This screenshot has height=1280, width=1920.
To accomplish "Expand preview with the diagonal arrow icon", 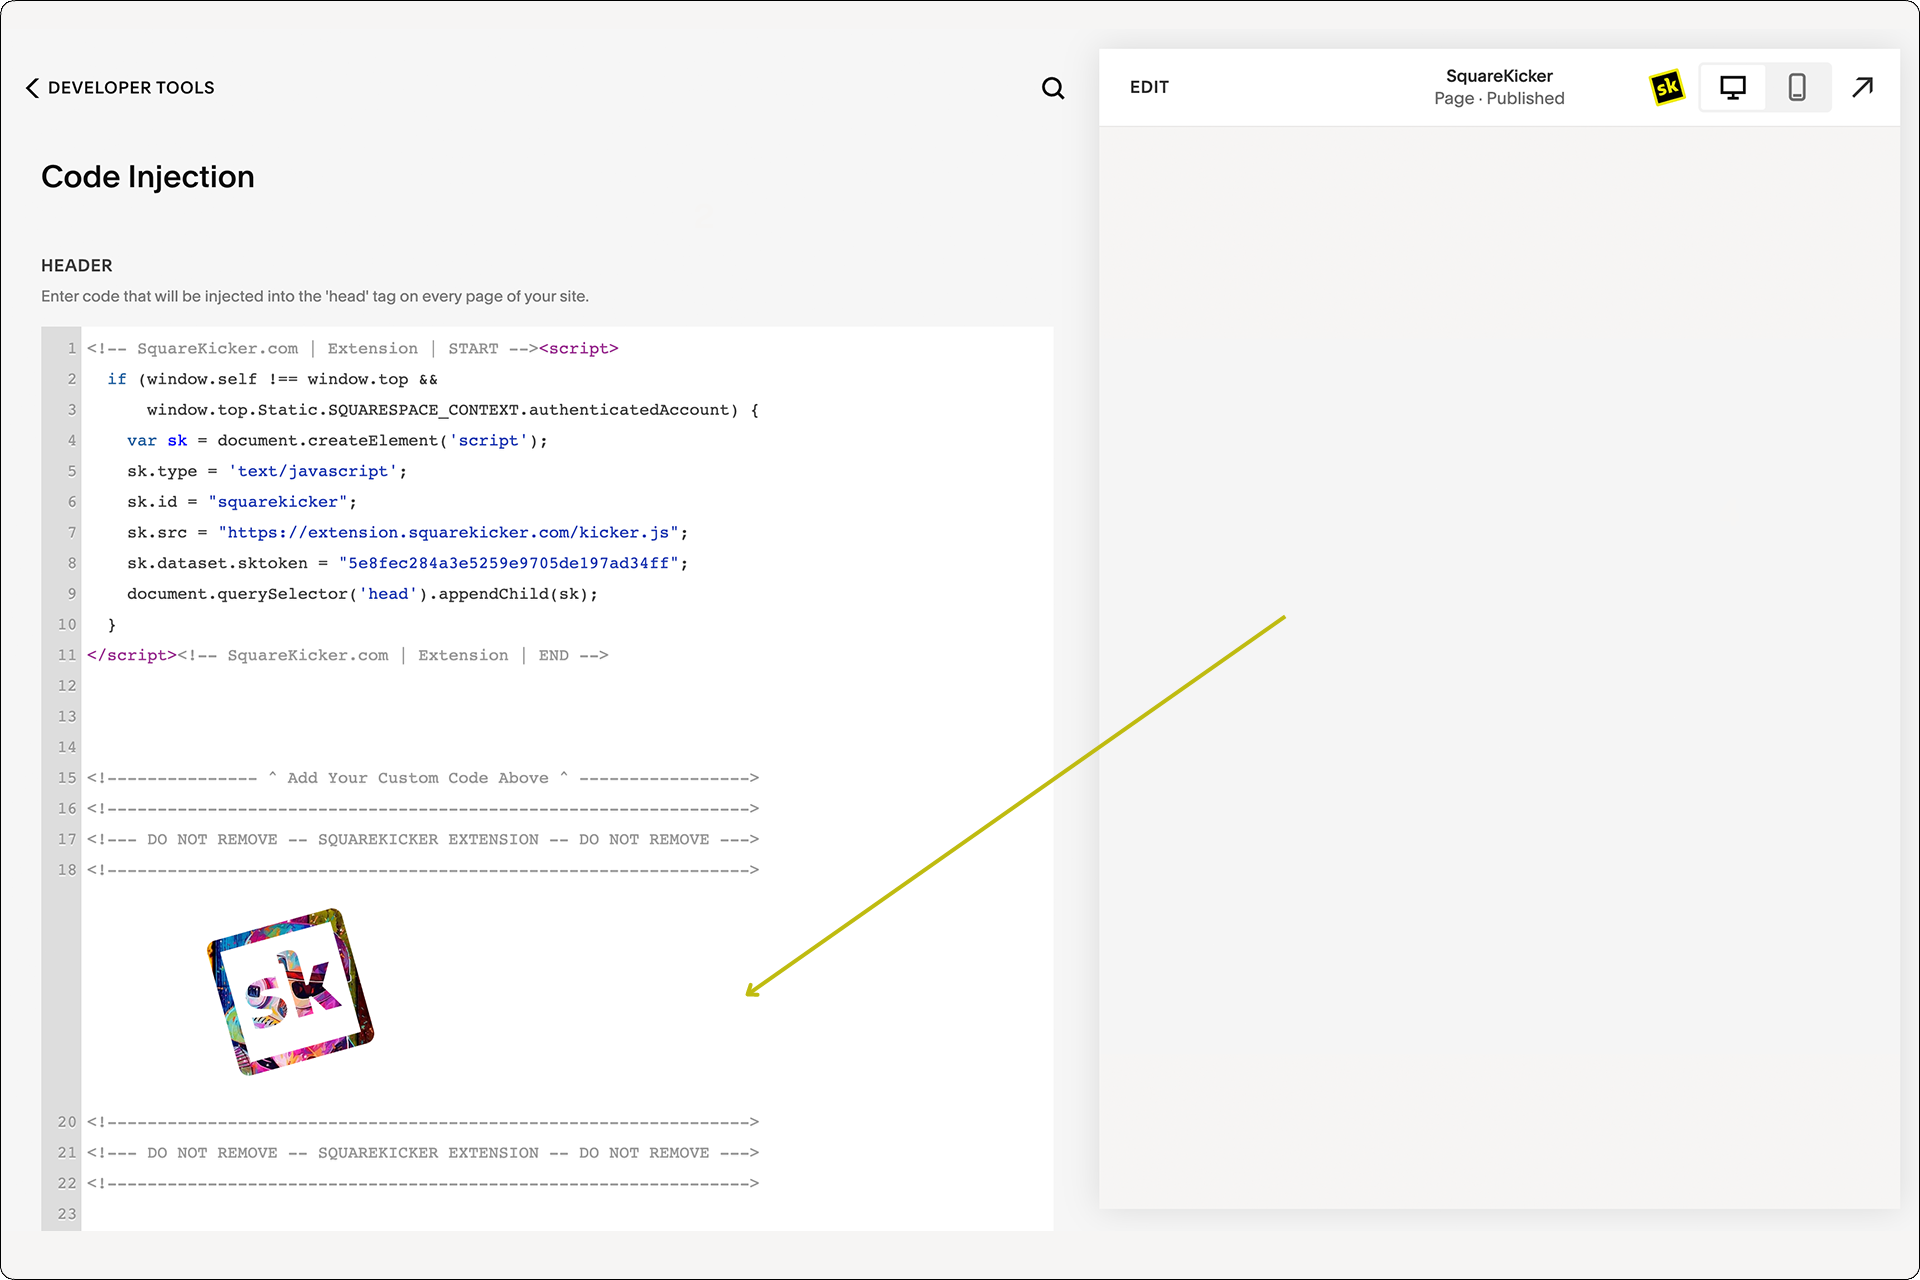I will [1862, 88].
